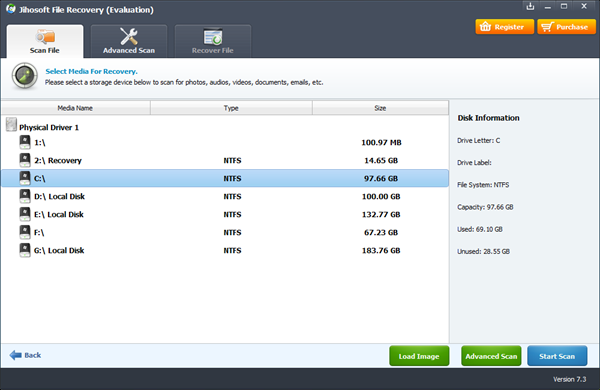Click the Capacity: 97.66 GB text
Viewport: 600px width, 390px height.
click(485, 207)
